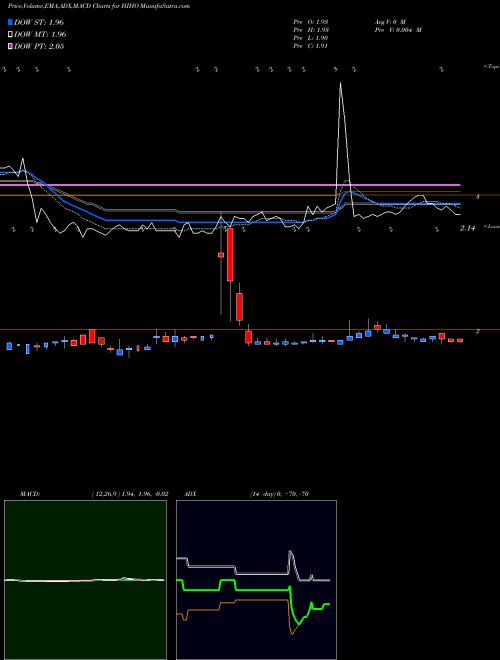Click the MACD panel heading
Viewport: 500px width, 660px height.
(30, 494)
